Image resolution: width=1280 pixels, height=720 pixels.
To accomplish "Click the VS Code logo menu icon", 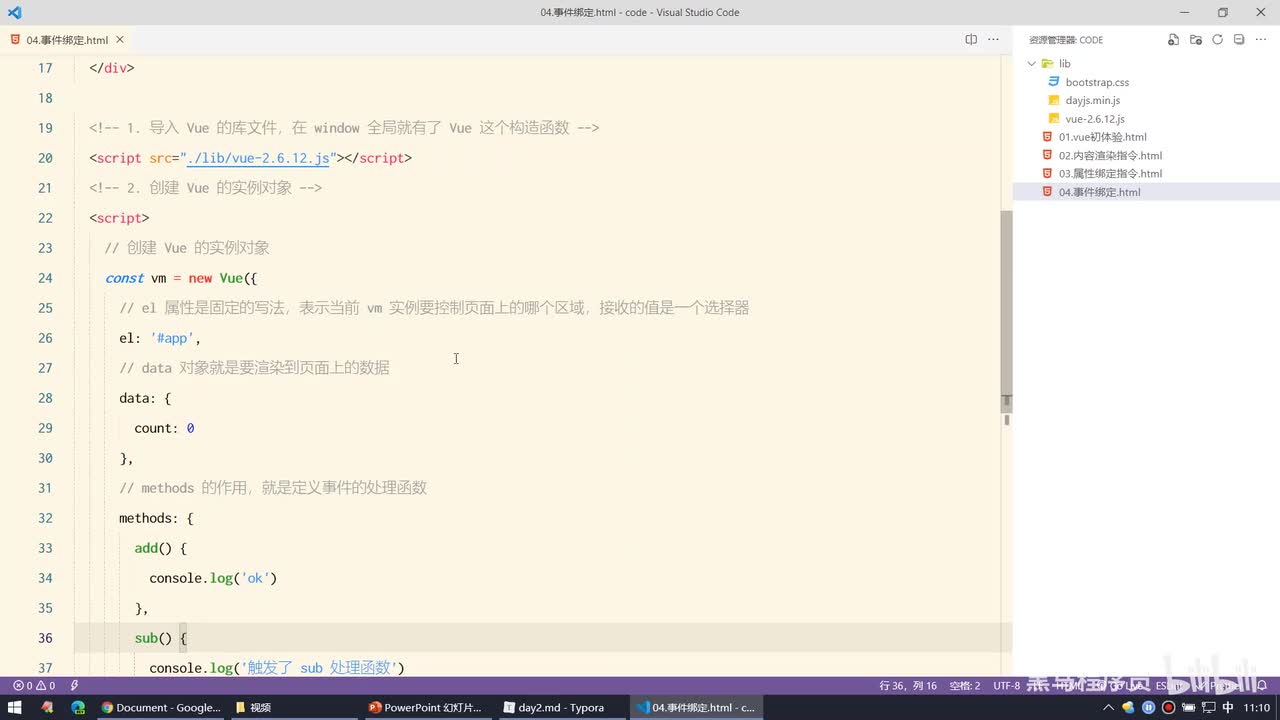I will tap(14, 12).
